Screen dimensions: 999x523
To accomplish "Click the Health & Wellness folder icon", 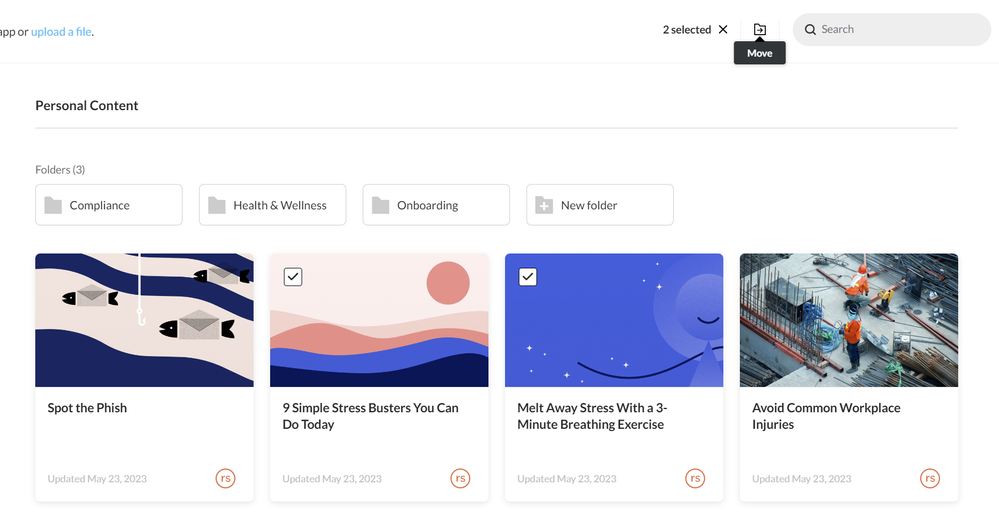I will [x=217, y=205].
